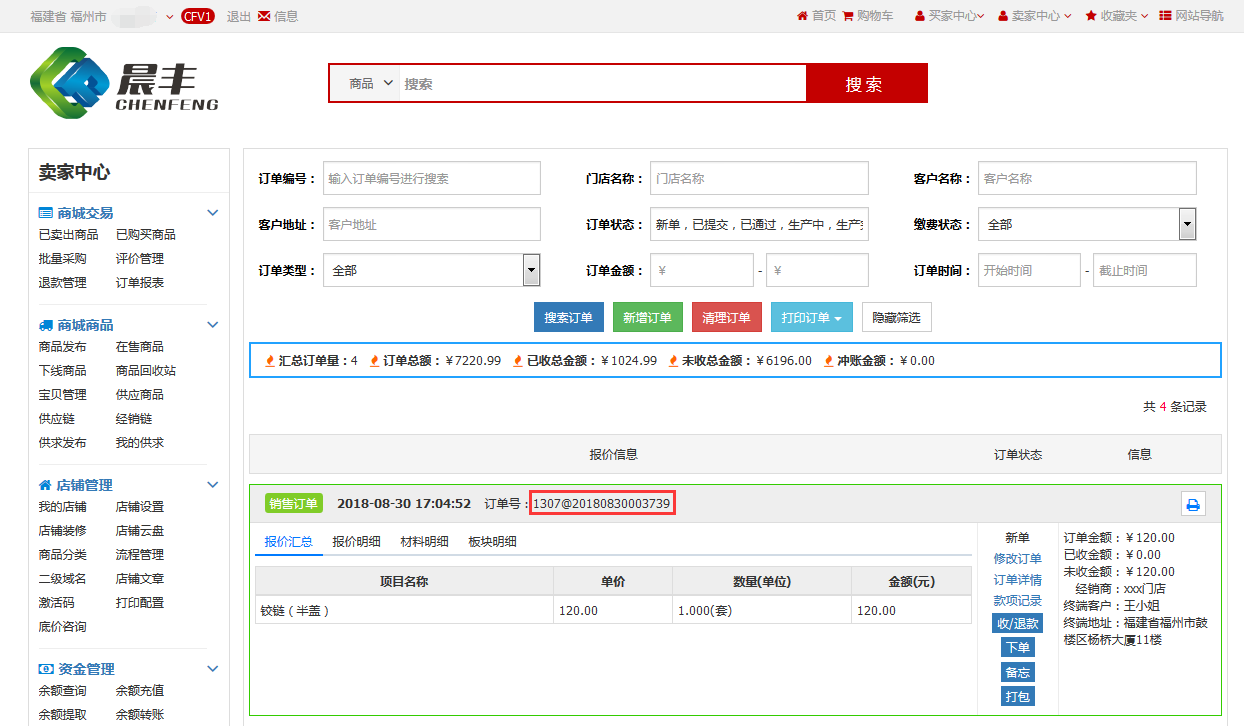1244x726 pixels.
Task: Click the CFV1 badge
Action: (x=198, y=16)
